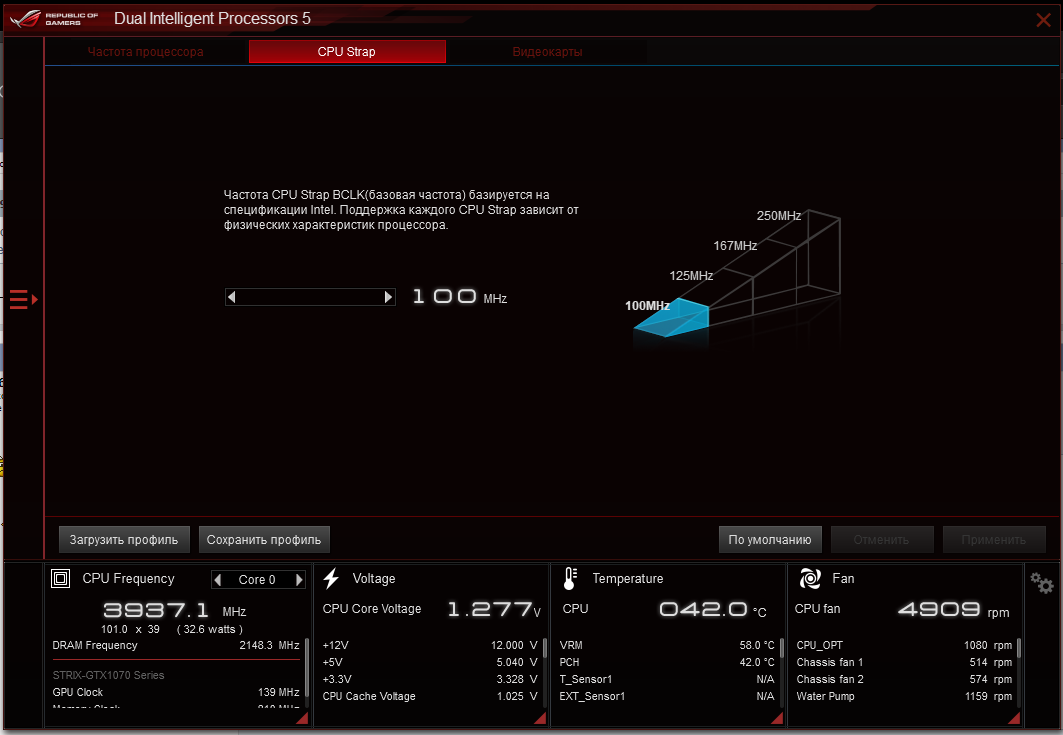Click the GPU Clock row
The height and width of the screenshot is (735, 1063).
176,692
